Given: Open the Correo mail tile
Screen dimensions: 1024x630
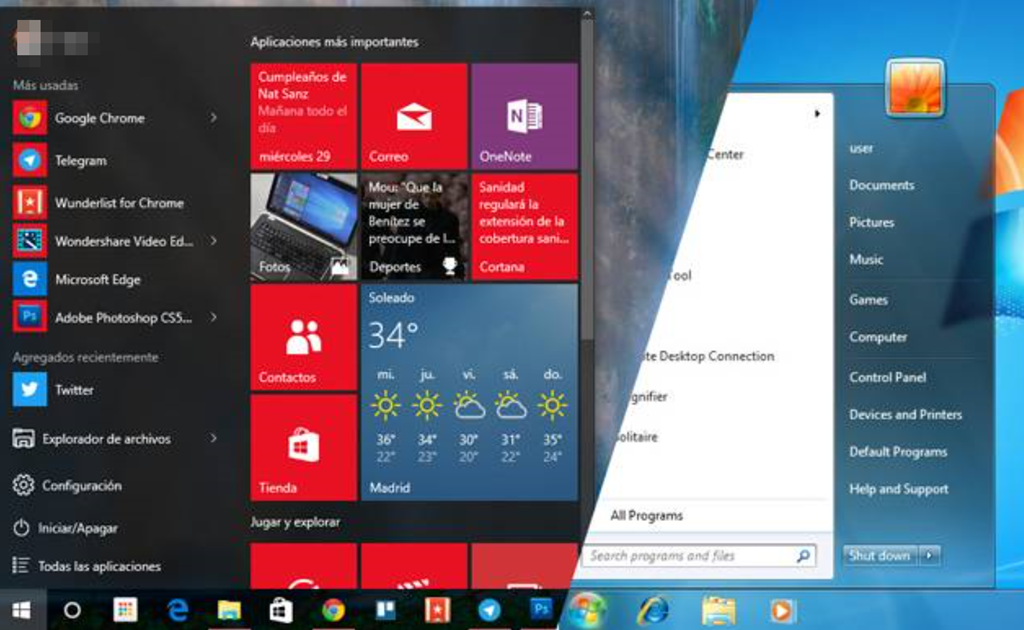Looking at the screenshot, I should tap(414, 116).
